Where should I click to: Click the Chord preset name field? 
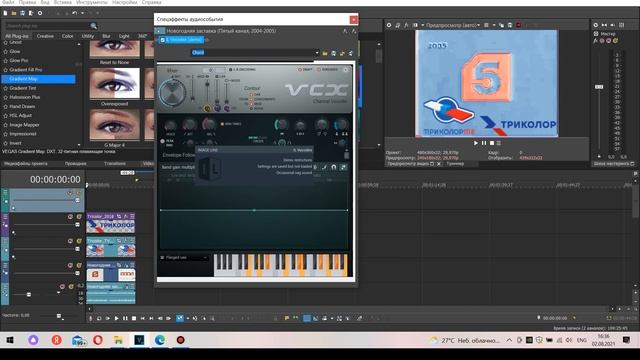pyautogui.click(x=252, y=53)
